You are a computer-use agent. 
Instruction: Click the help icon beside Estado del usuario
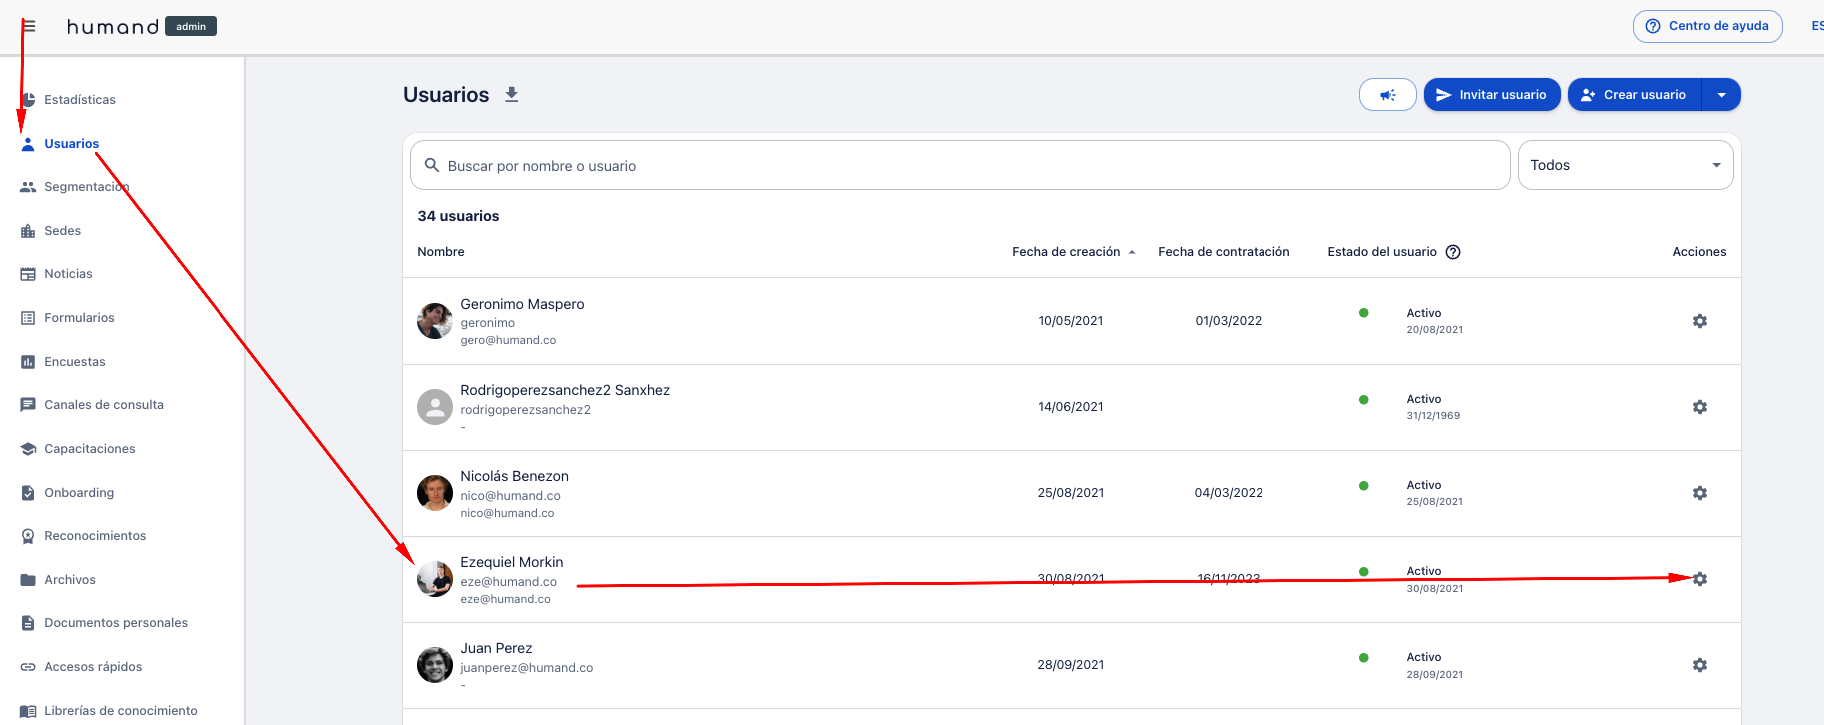[x=1453, y=252]
